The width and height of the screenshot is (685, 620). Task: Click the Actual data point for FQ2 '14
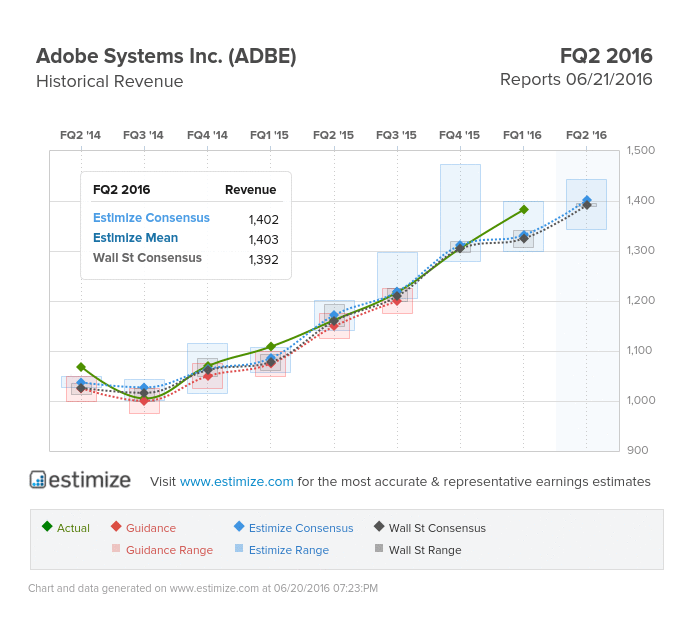tap(81, 367)
